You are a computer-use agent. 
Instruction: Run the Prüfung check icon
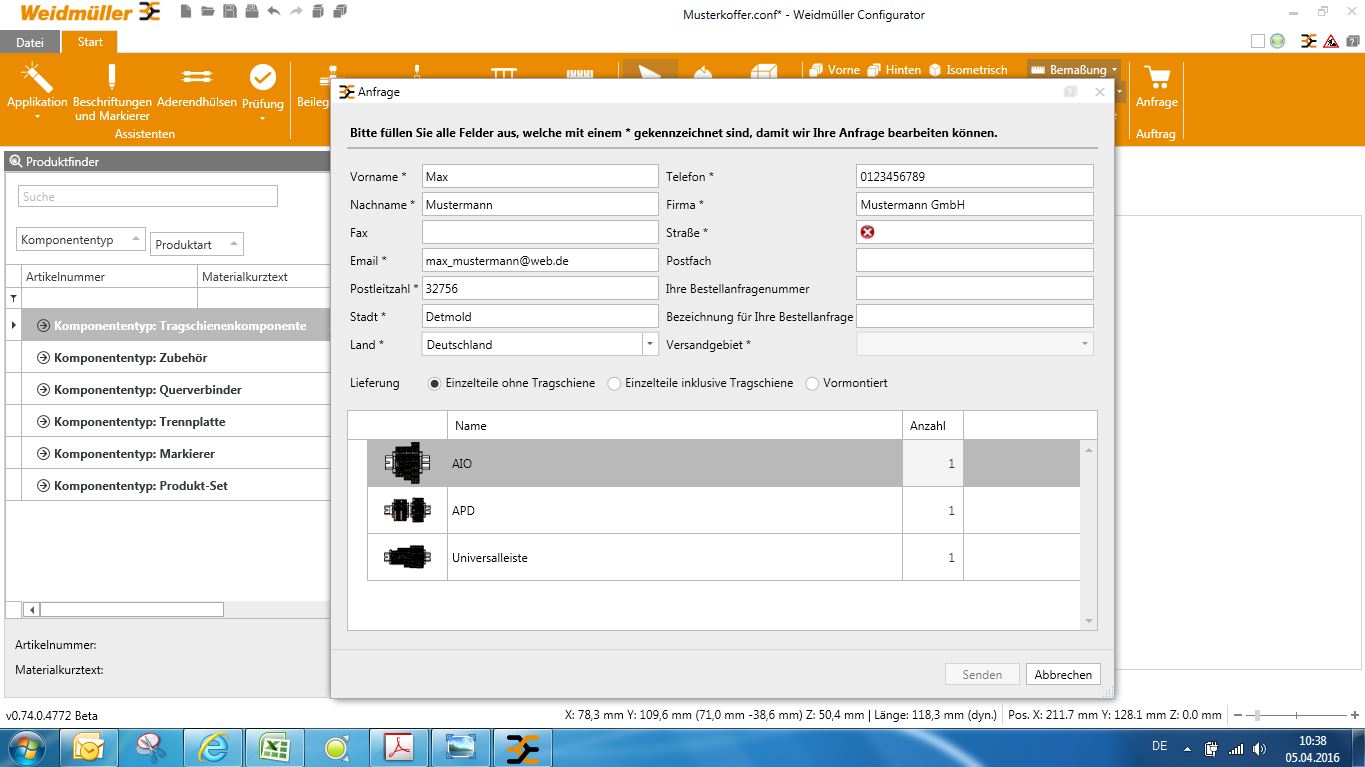(262, 78)
